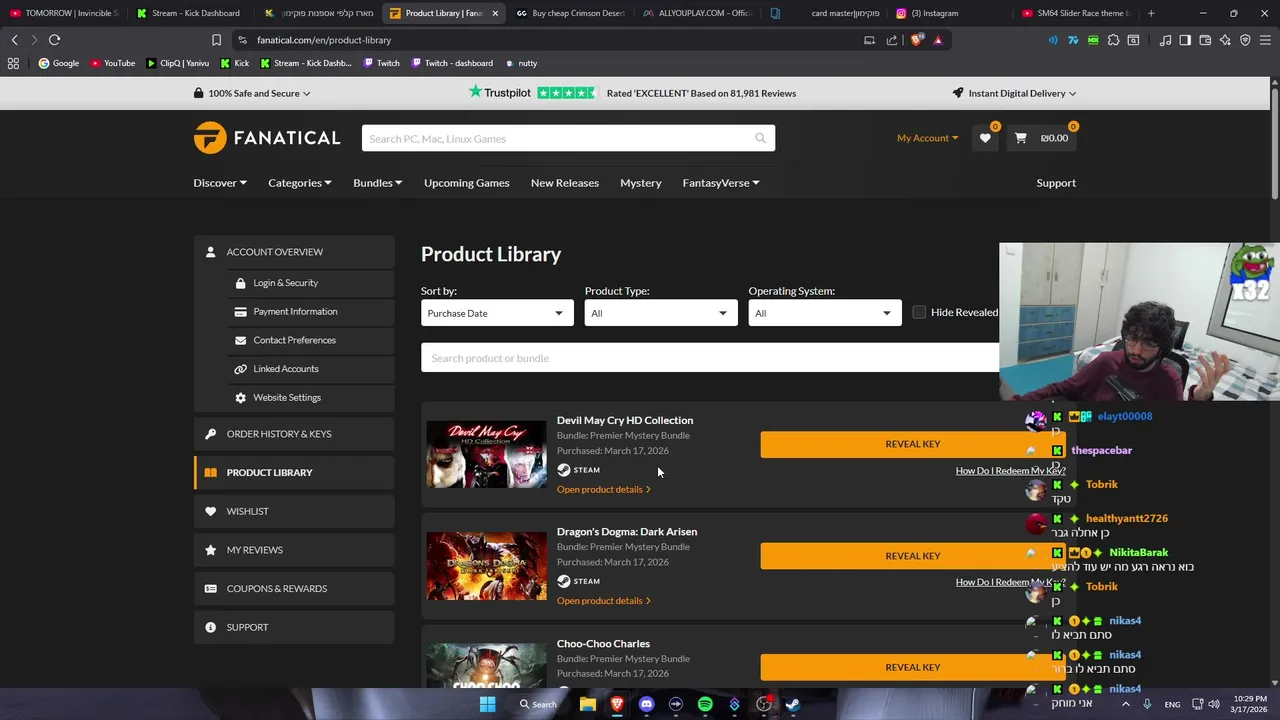Image resolution: width=1280 pixels, height=720 pixels.
Task: Expand the FantasyVerse menu
Action: tap(721, 183)
